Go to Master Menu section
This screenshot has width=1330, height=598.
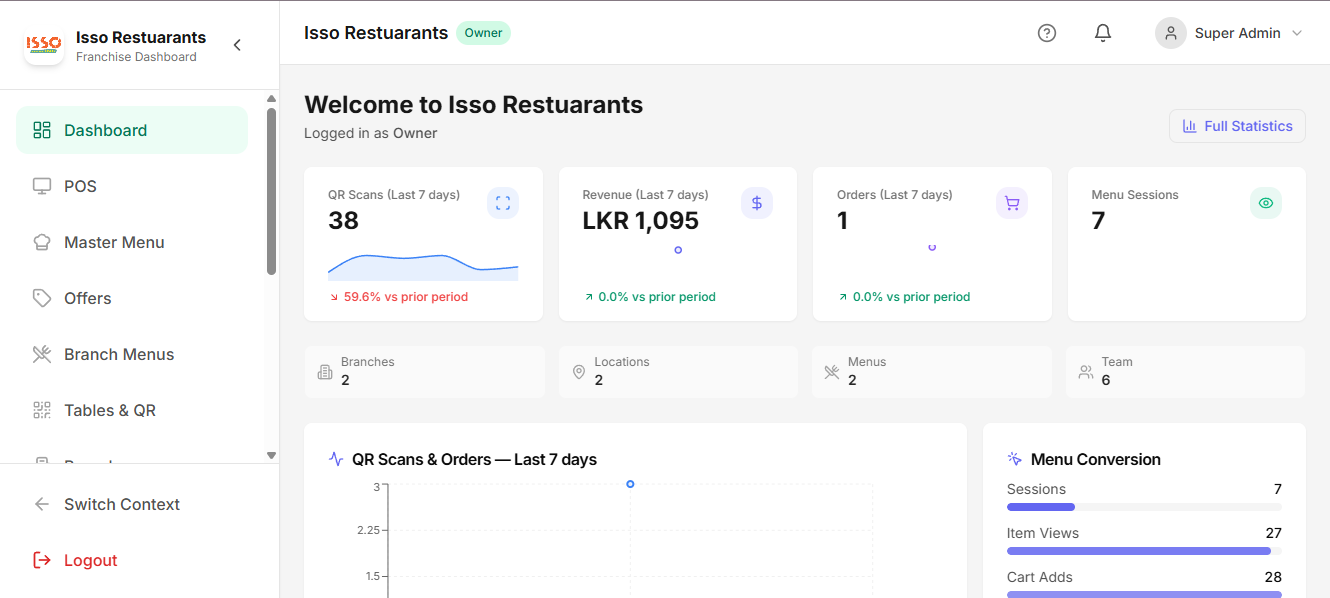(x=132, y=242)
